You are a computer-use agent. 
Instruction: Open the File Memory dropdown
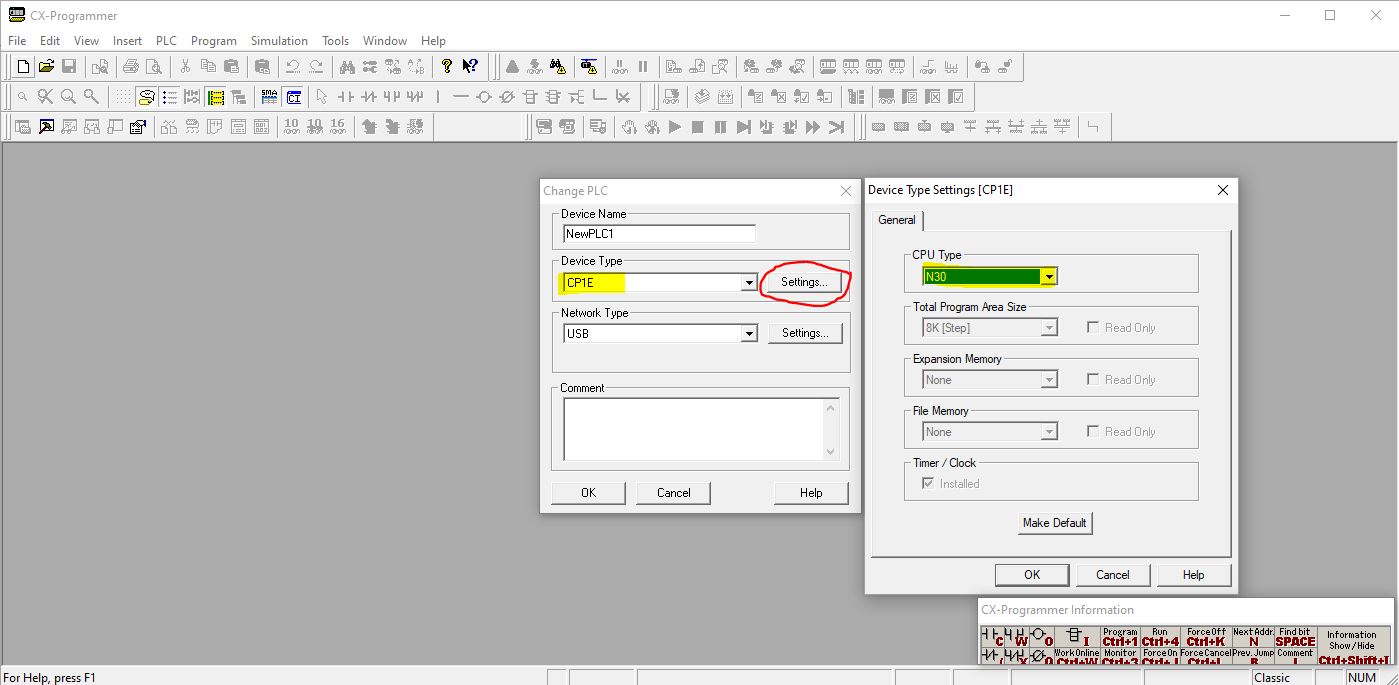click(1049, 432)
